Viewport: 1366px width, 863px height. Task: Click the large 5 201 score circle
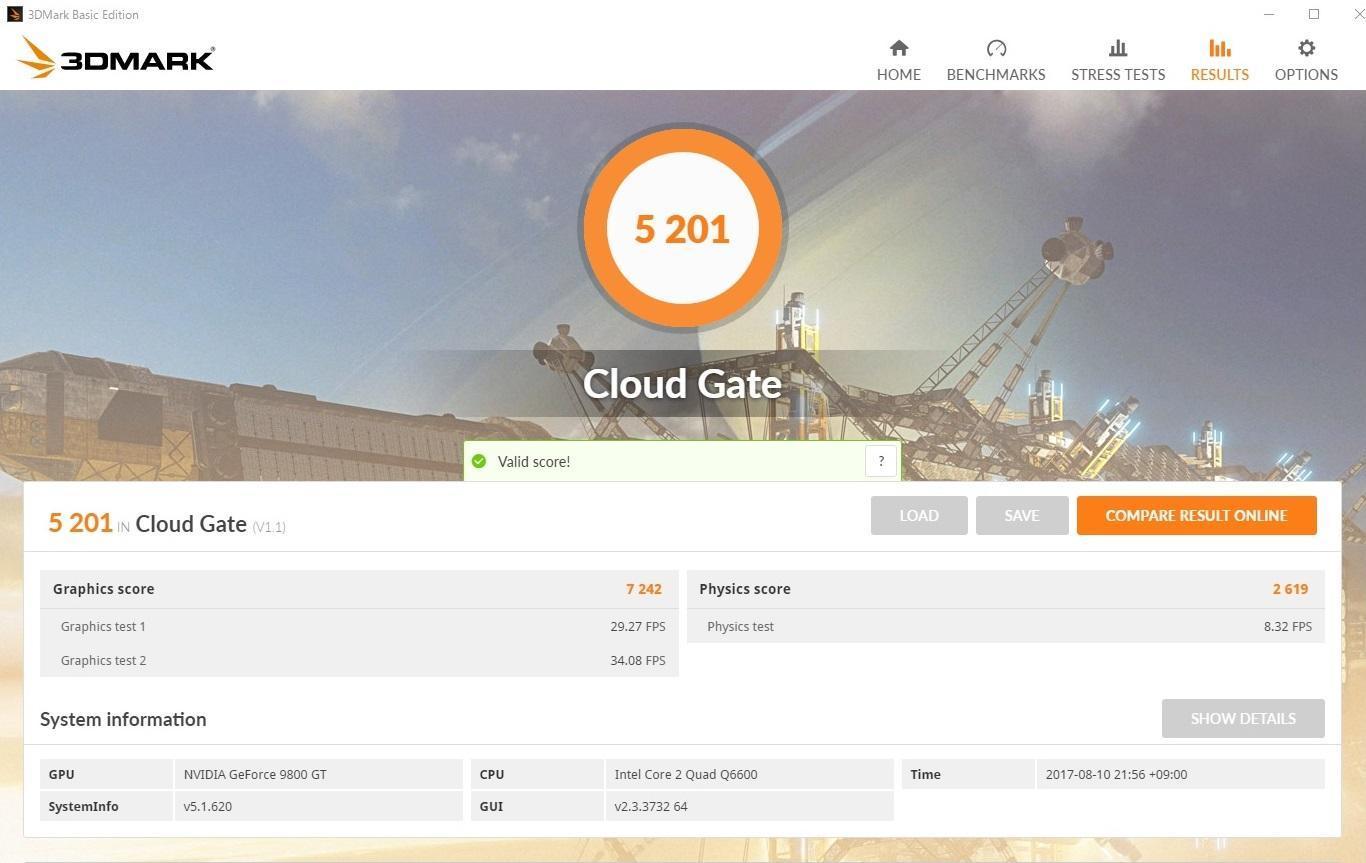point(682,228)
